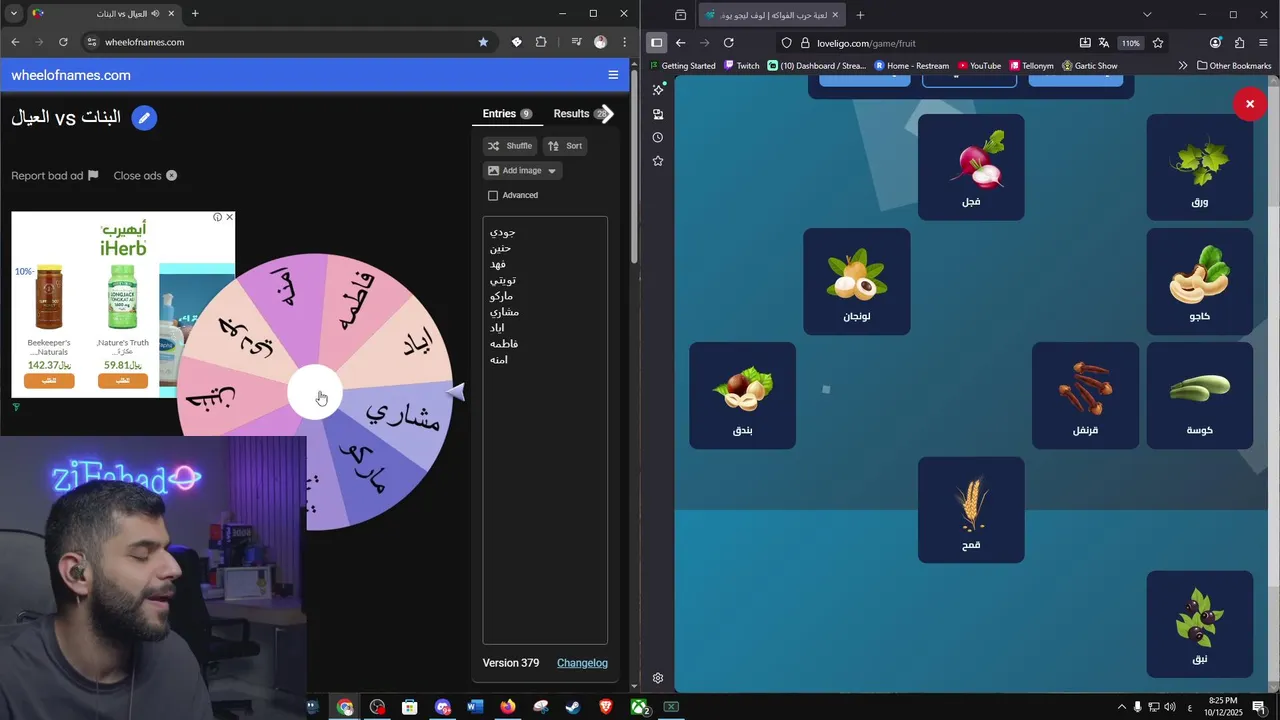
Task: Click inside the entries text box
Action: [545, 430]
